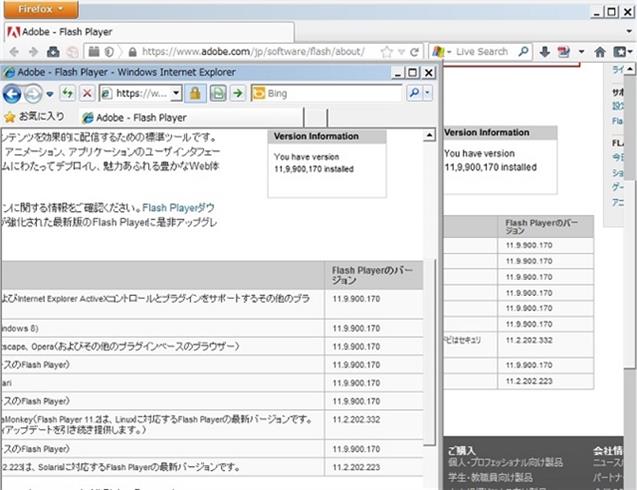Go to Firefox's home page icon

point(600,52)
